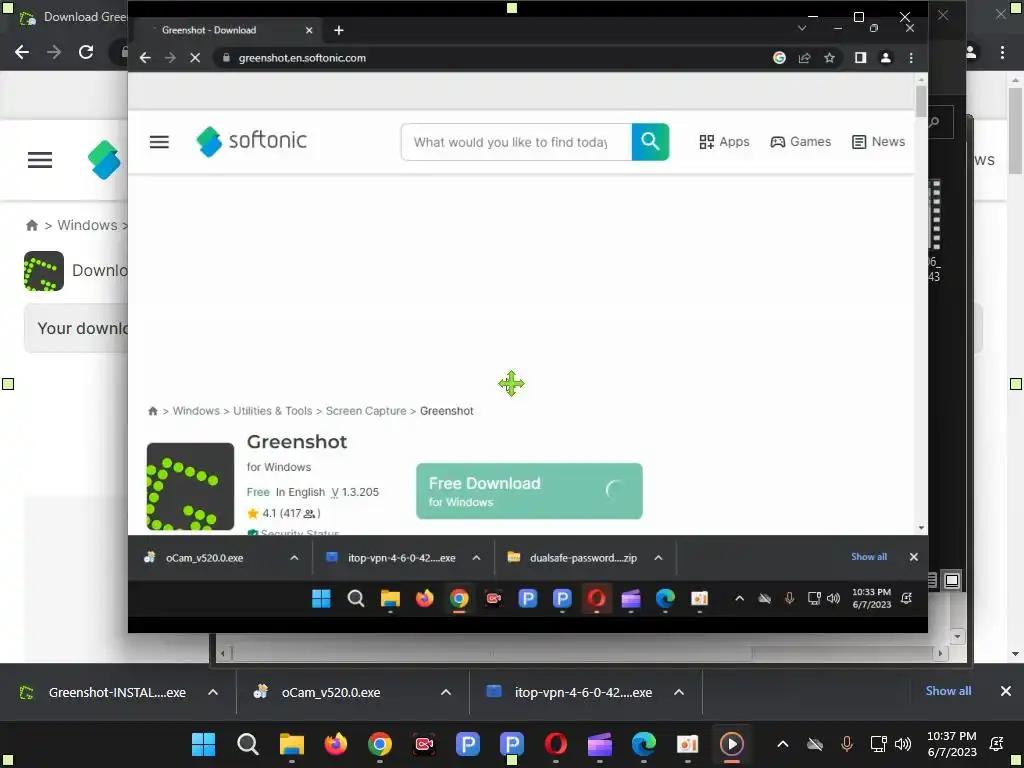Click the Softonic search magnifier button

click(x=650, y=142)
